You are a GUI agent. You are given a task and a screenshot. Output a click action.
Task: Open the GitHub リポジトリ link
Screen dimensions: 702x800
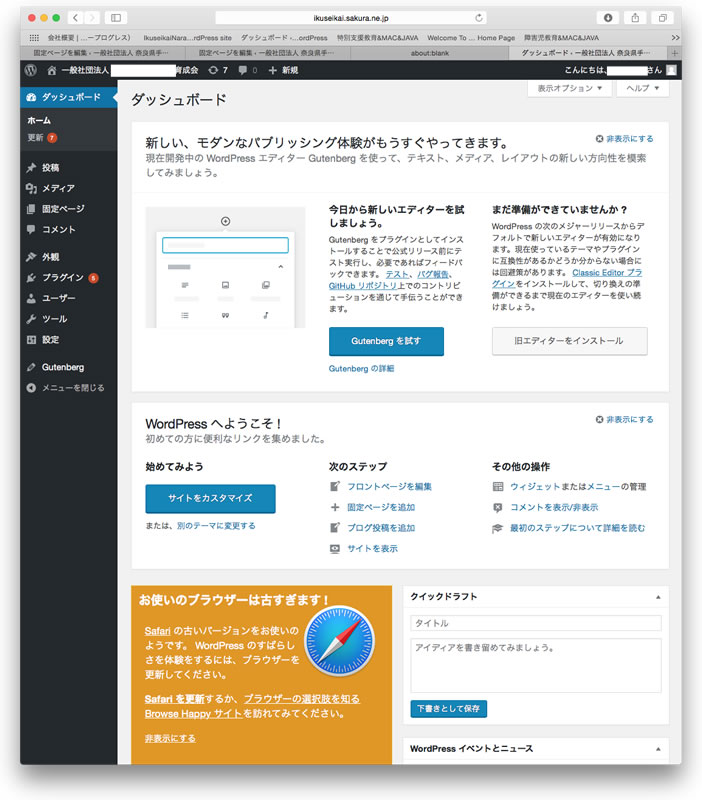pyautogui.click(x=363, y=286)
